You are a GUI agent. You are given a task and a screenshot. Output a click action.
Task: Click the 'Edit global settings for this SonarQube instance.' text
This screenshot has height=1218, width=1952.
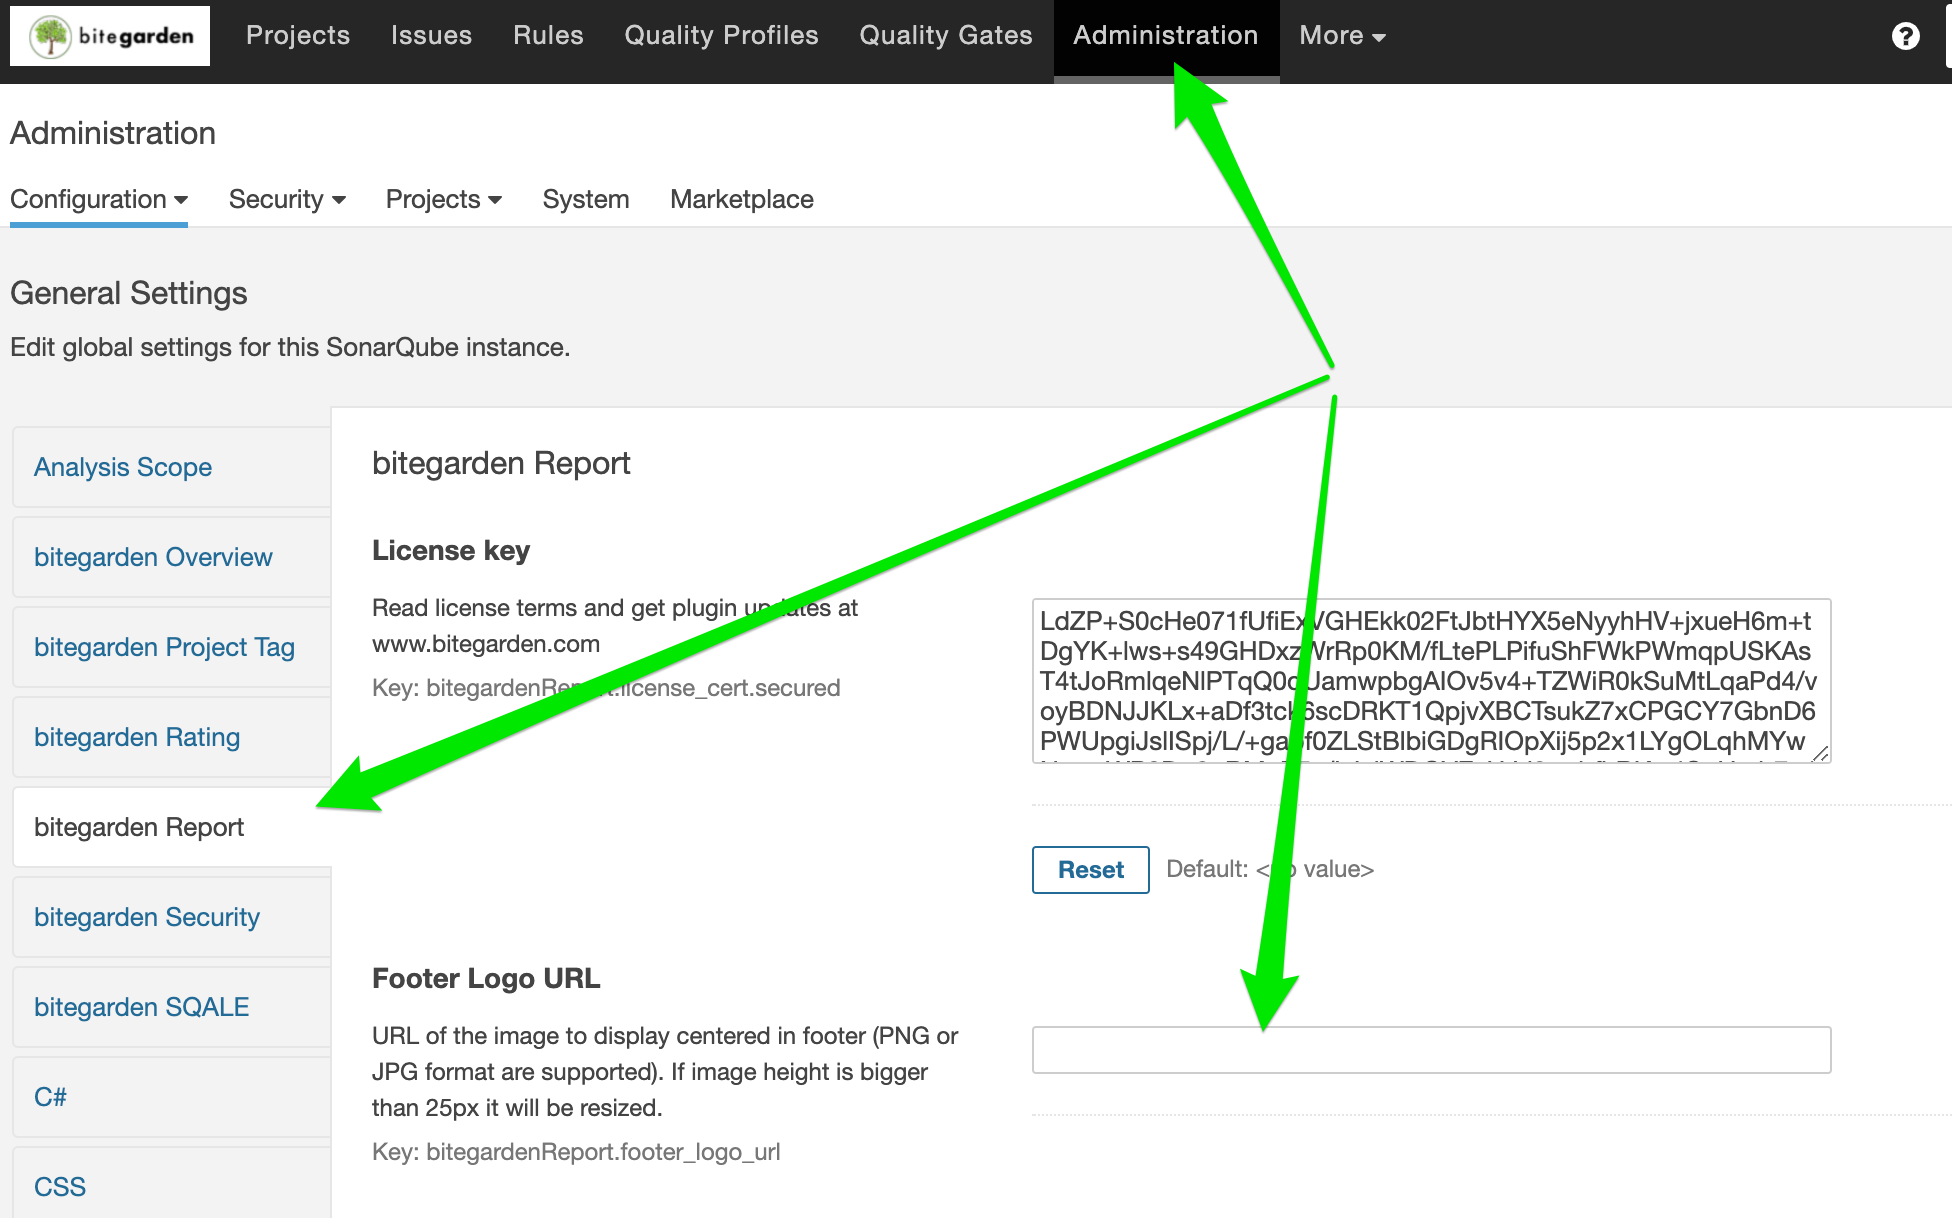click(290, 347)
